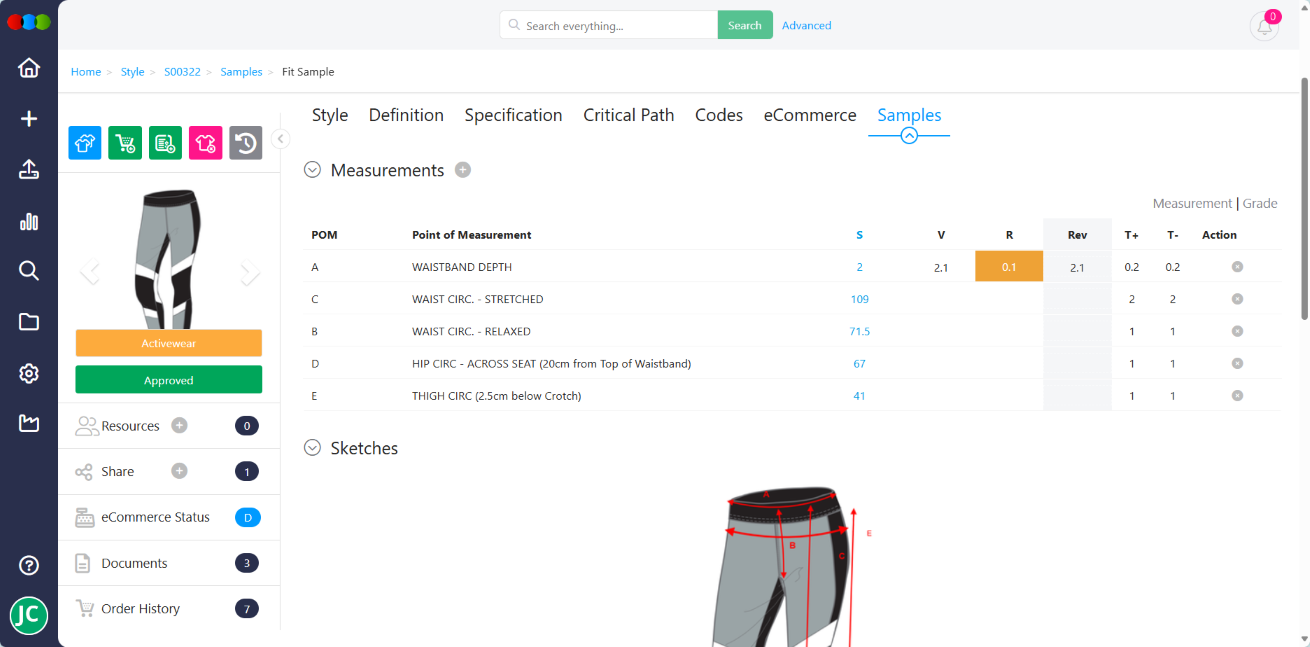Open the Specification tab
Image resolution: width=1310 pixels, height=647 pixels.
pos(513,115)
